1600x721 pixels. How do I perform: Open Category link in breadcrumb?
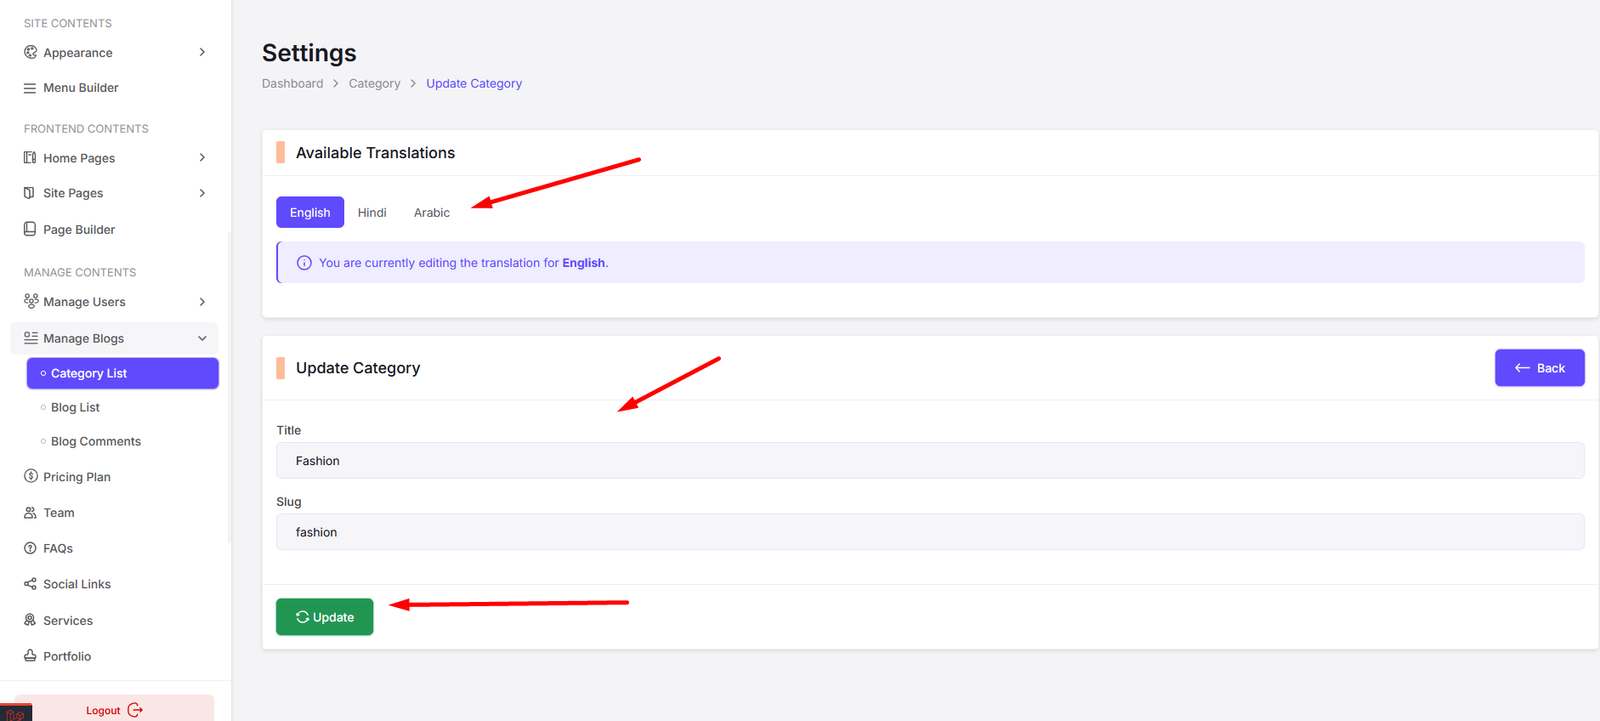pos(374,84)
